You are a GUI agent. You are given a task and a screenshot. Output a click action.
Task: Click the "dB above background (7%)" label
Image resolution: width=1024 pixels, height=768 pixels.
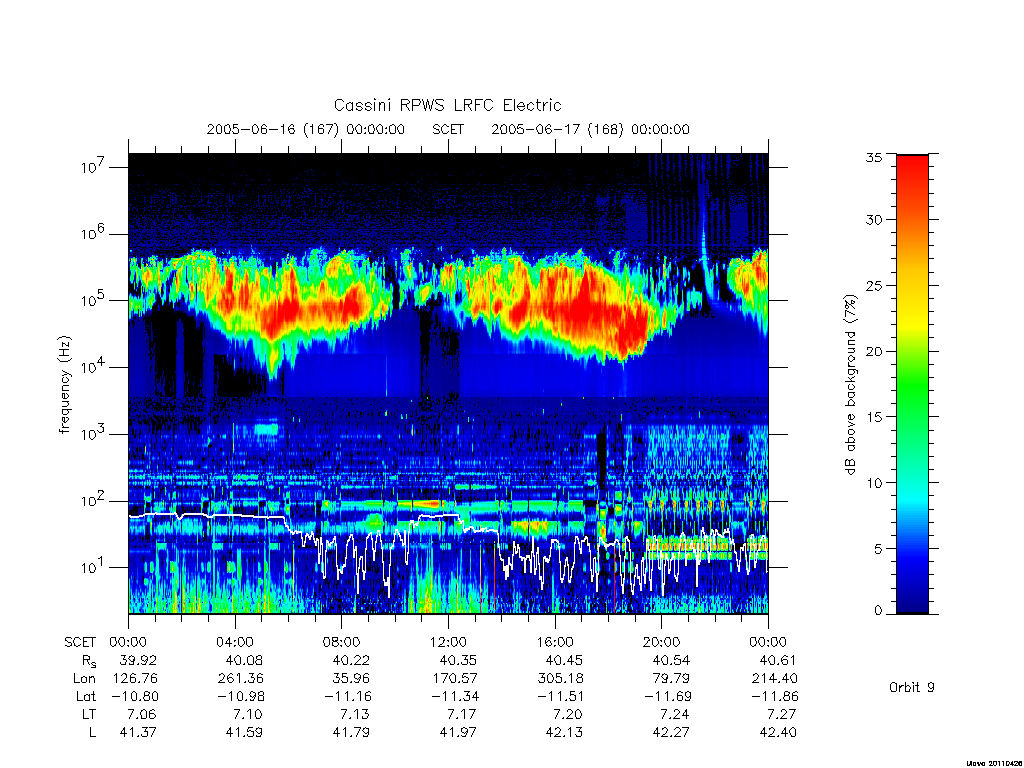(850, 385)
